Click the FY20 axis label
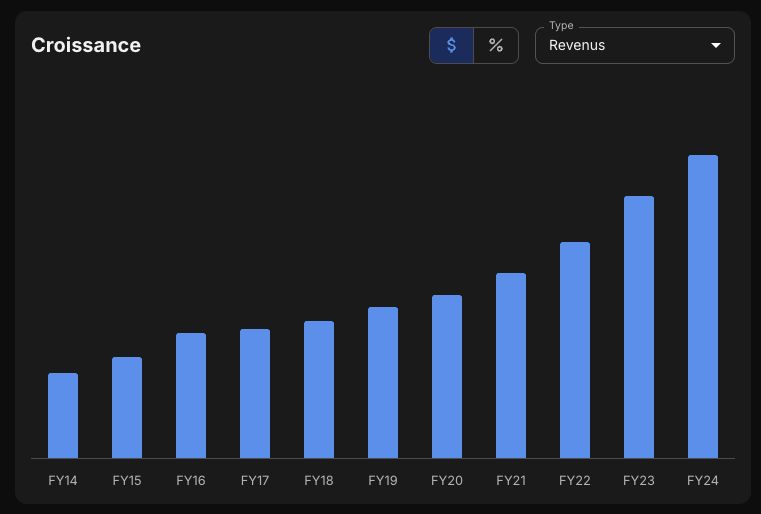The image size is (761, 514). click(447, 481)
